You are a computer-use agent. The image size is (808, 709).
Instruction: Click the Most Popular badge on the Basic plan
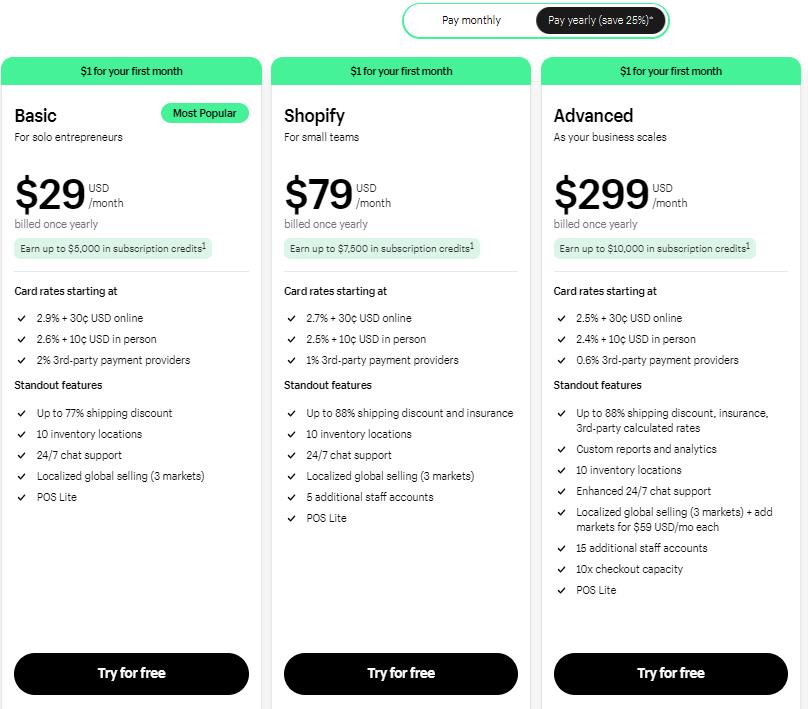pyautogui.click(x=204, y=113)
